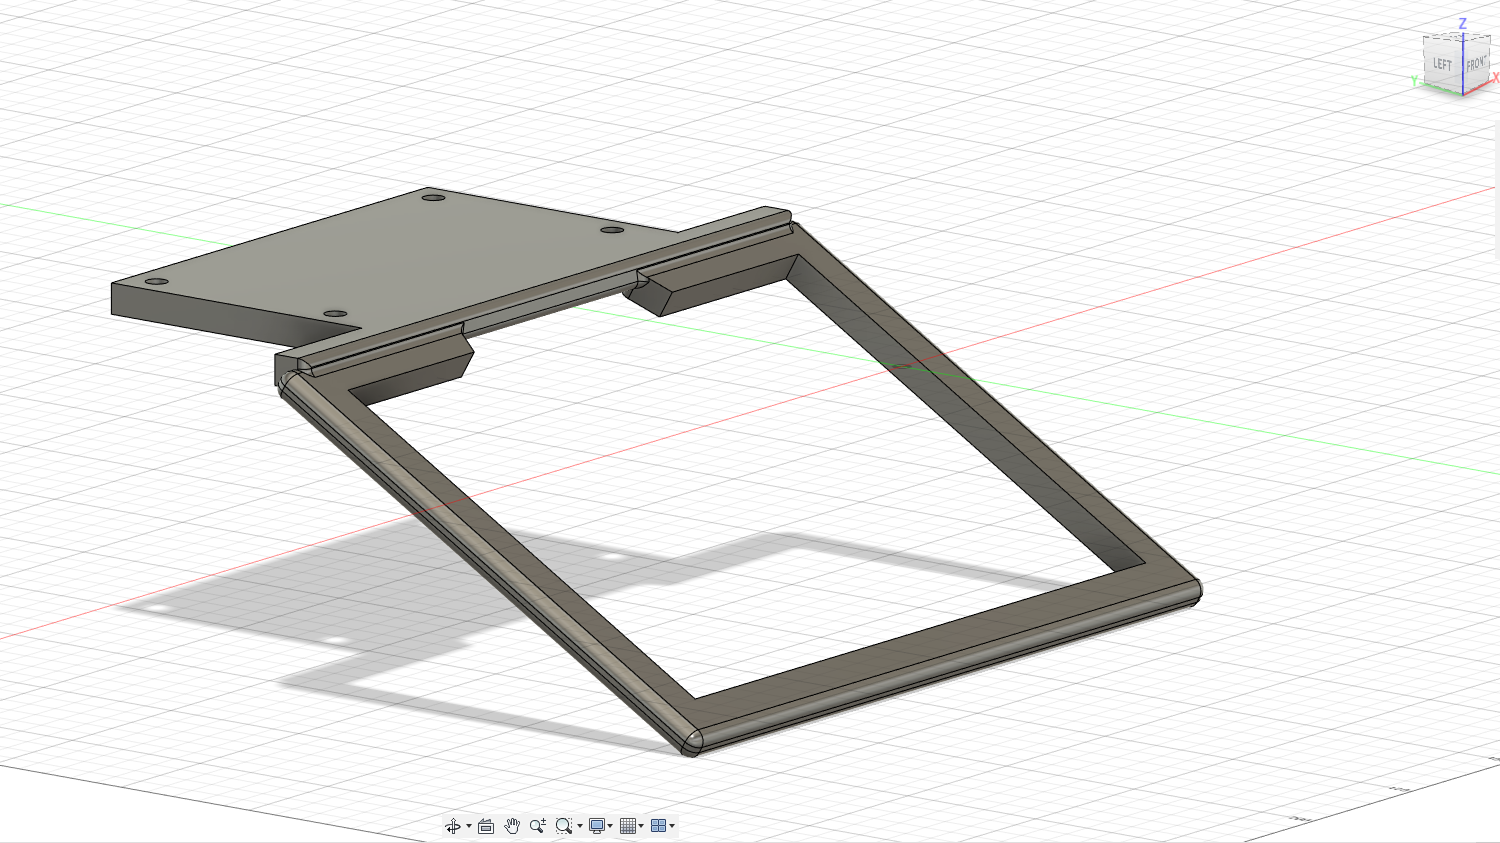1500x843 pixels.
Task: Click the Viewports four-pane icon
Action: point(658,826)
